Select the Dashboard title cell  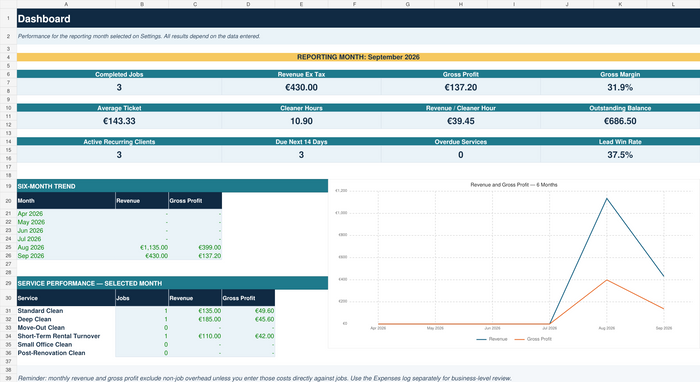tap(358, 19)
